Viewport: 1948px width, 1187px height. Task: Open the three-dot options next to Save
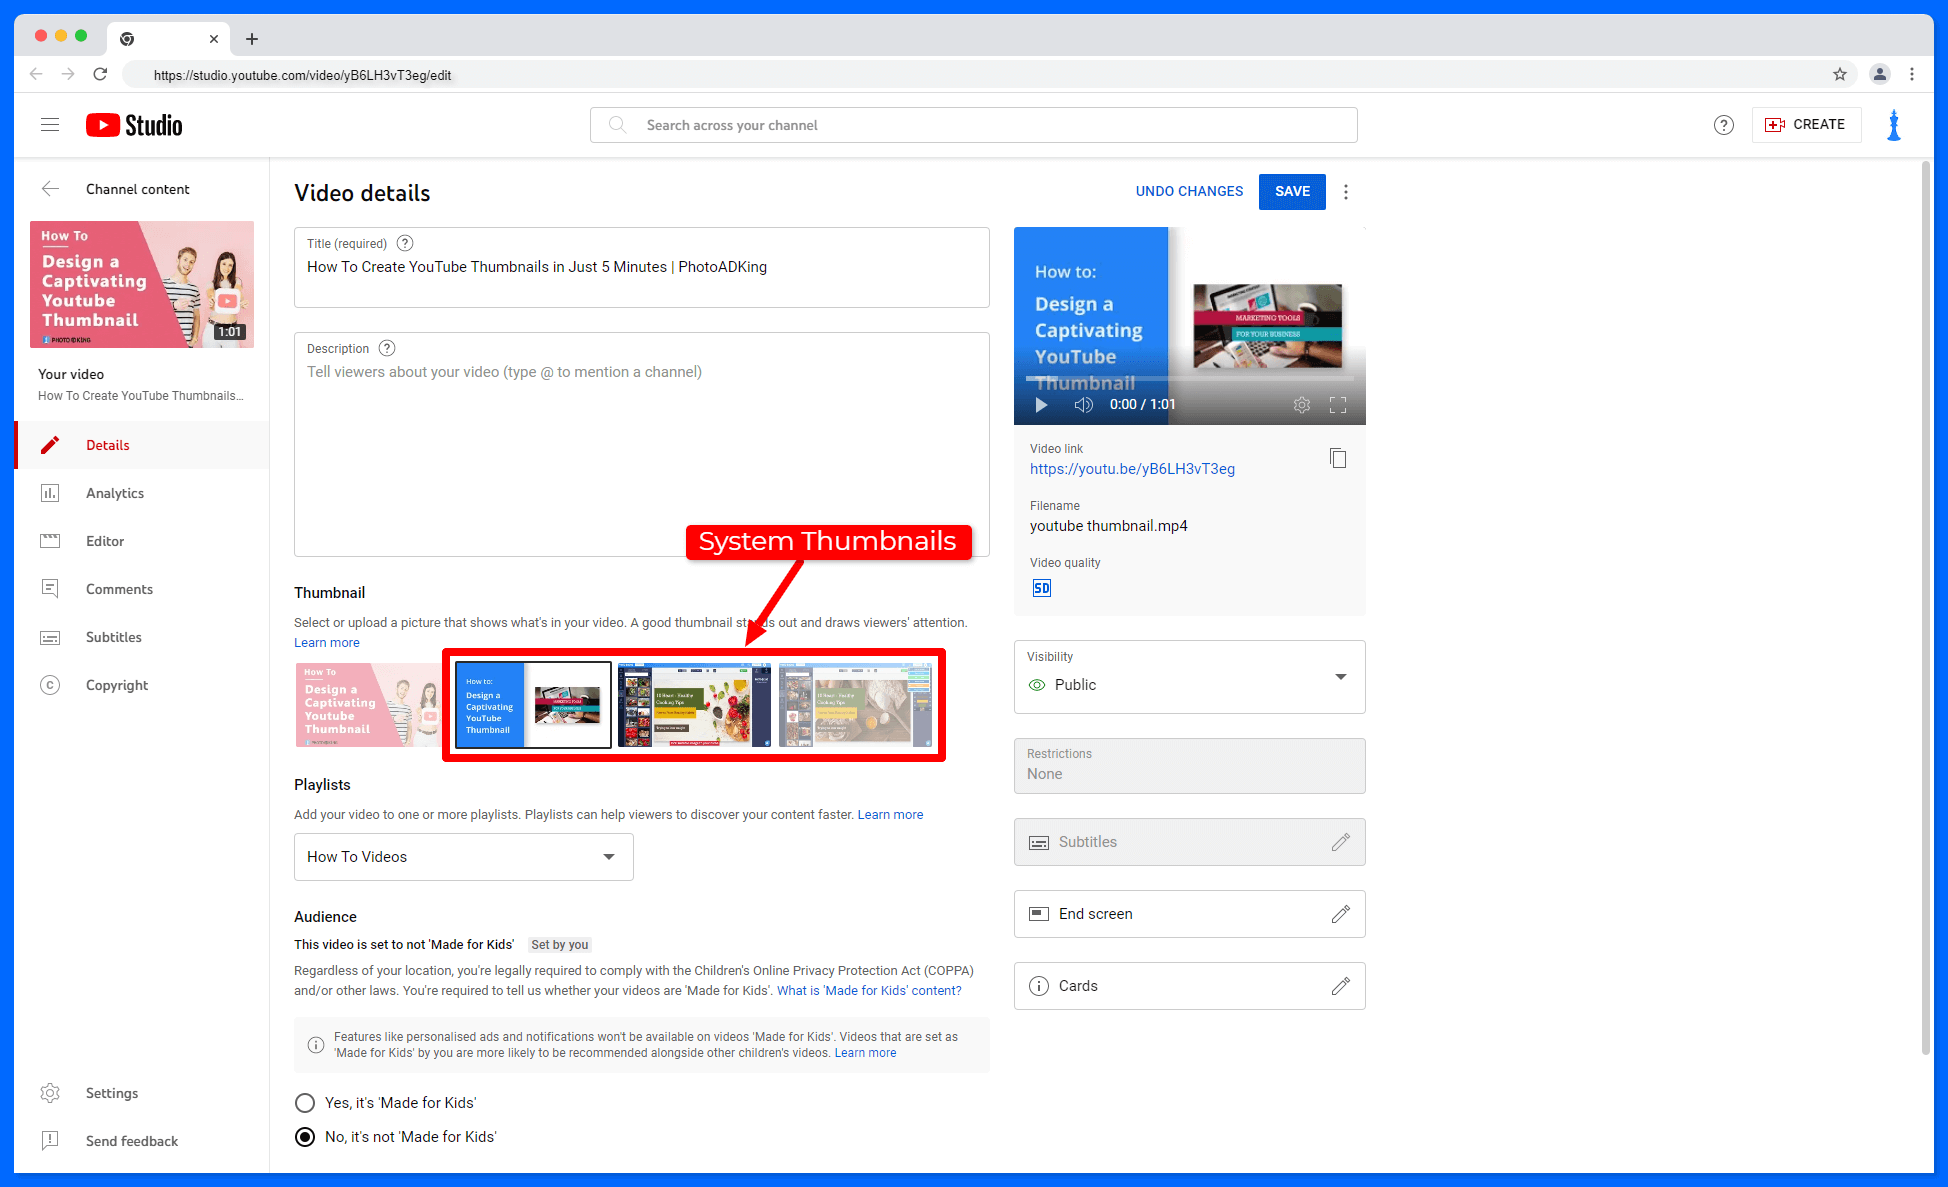pyautogui.click(x=1346, y=191)
